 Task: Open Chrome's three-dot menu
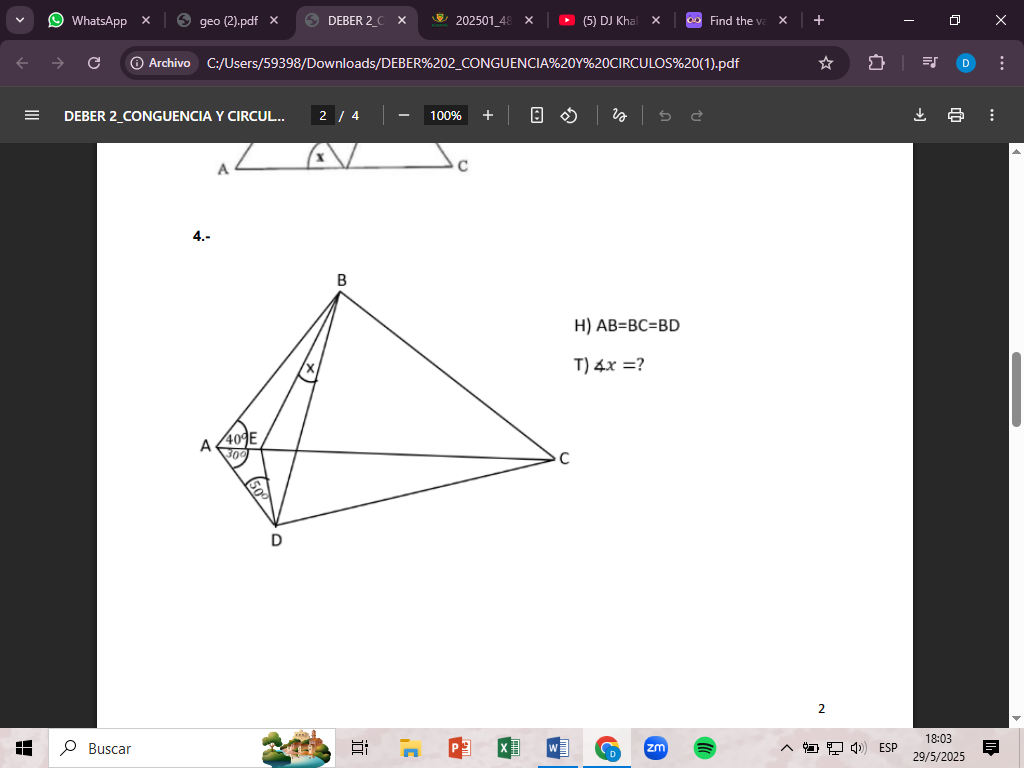coord(1002,62)
